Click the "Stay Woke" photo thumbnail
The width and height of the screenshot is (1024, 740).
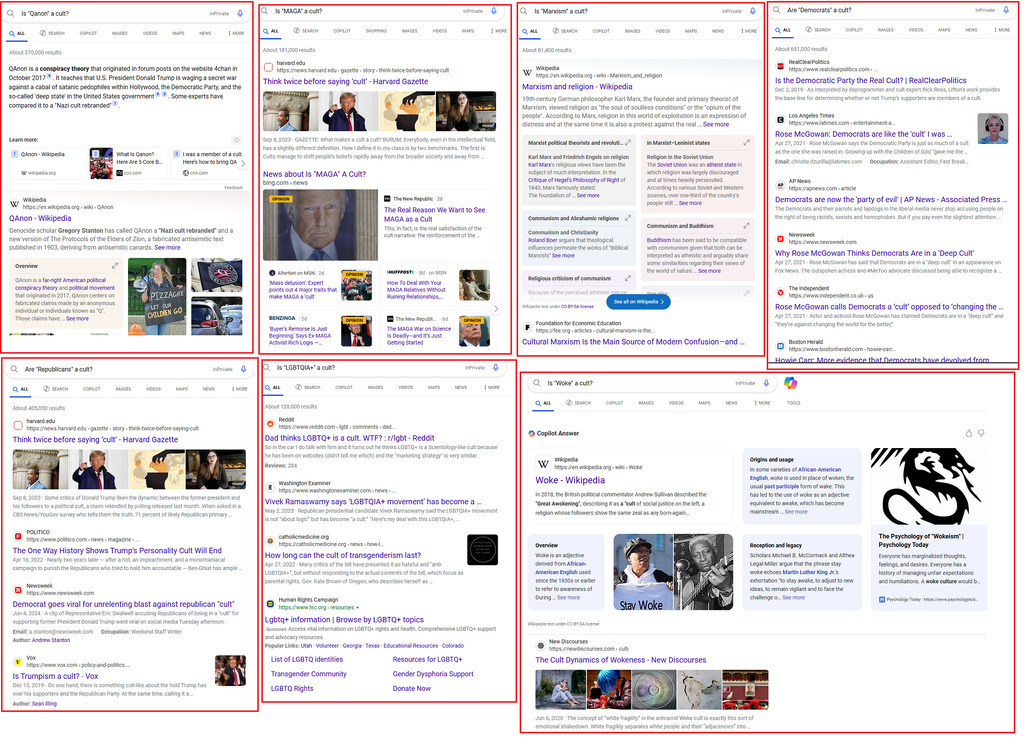(643, 572)
